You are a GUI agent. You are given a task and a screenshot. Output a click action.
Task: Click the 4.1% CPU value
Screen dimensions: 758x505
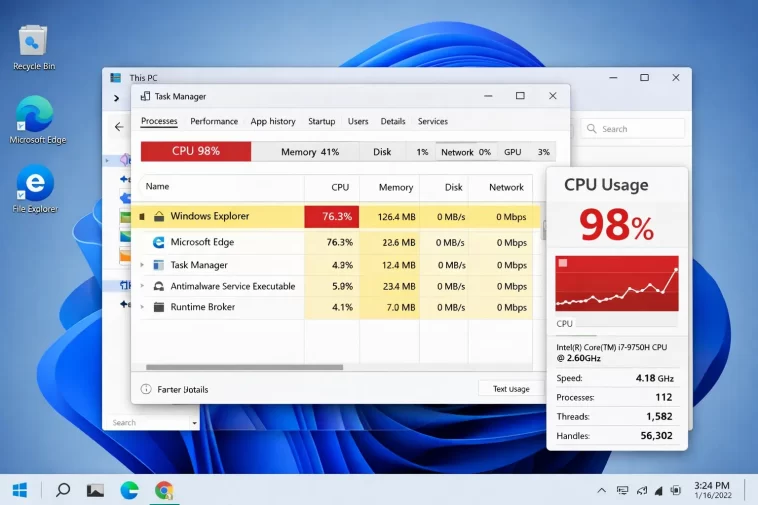click(x=342, y=307)
